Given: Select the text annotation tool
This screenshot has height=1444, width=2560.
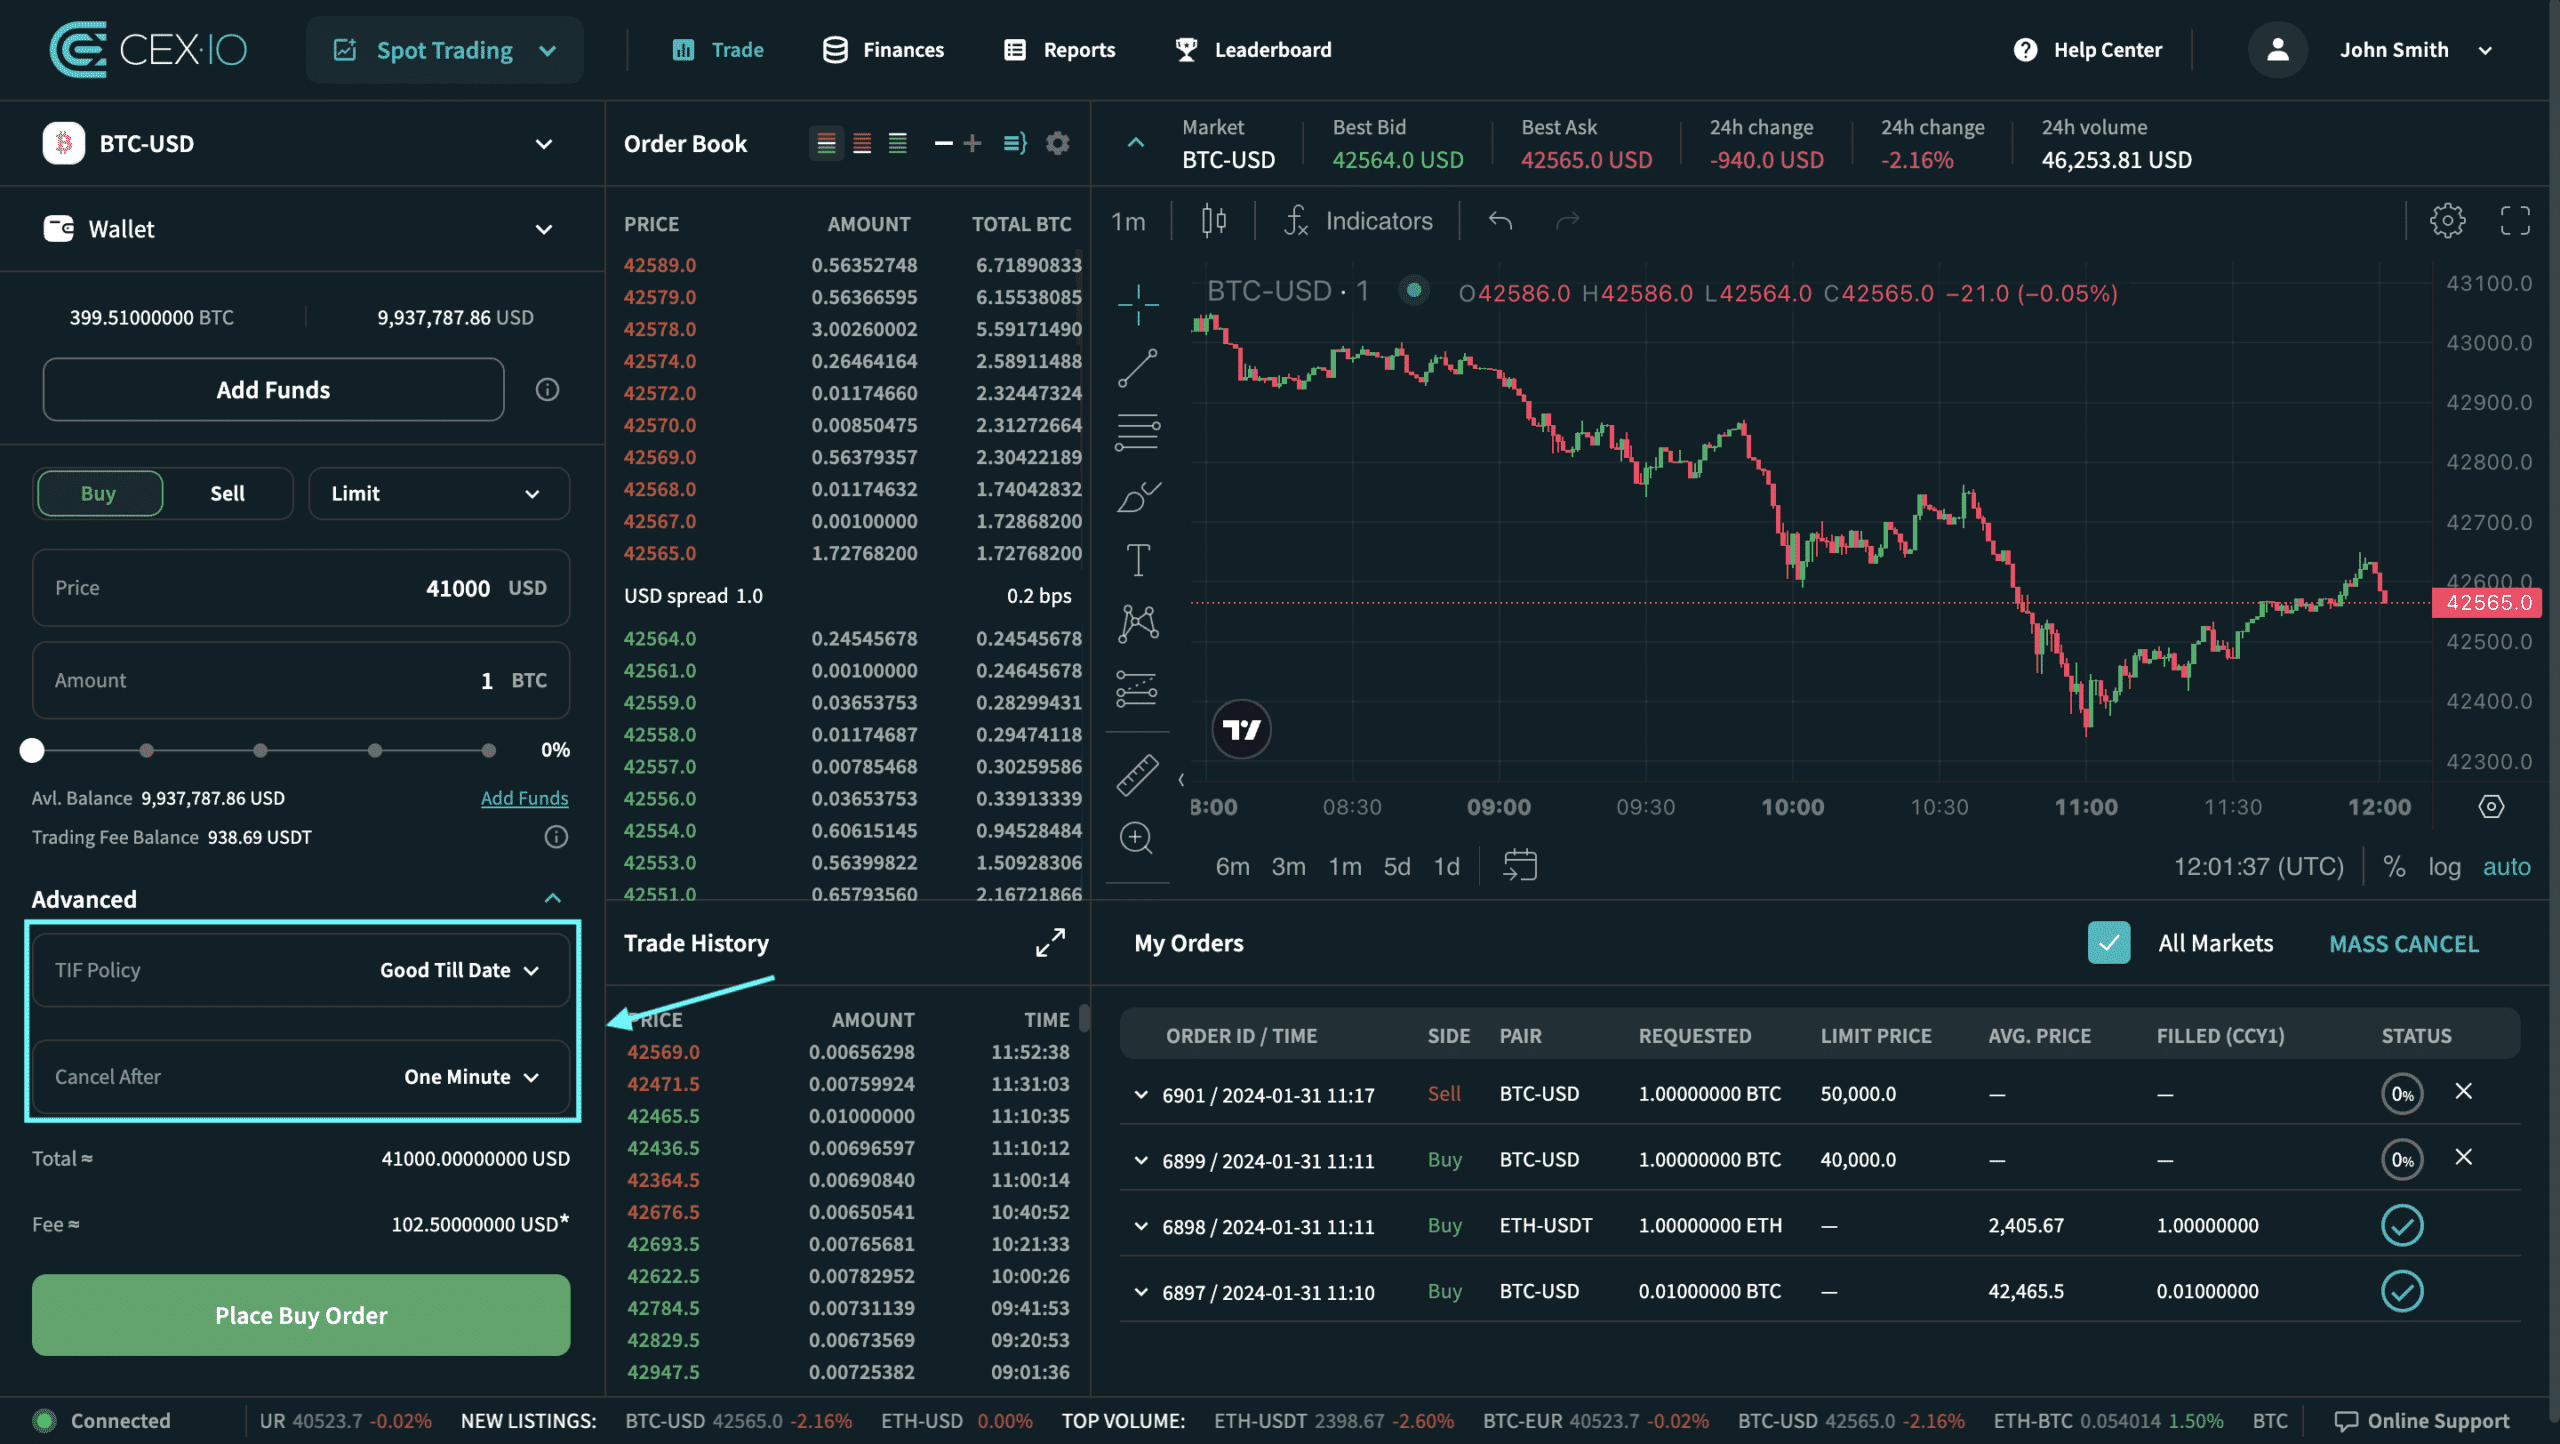Looking at the screenshot, I should tap(1138, 560).
